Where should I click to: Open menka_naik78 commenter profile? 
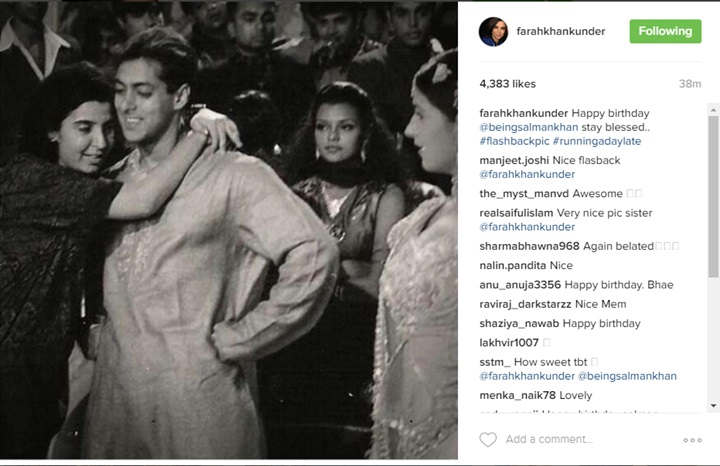point(518,395)
